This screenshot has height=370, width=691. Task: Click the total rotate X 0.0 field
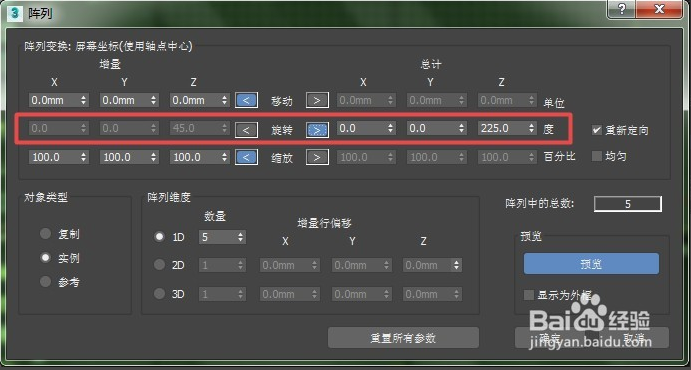(x=366, y=128)
